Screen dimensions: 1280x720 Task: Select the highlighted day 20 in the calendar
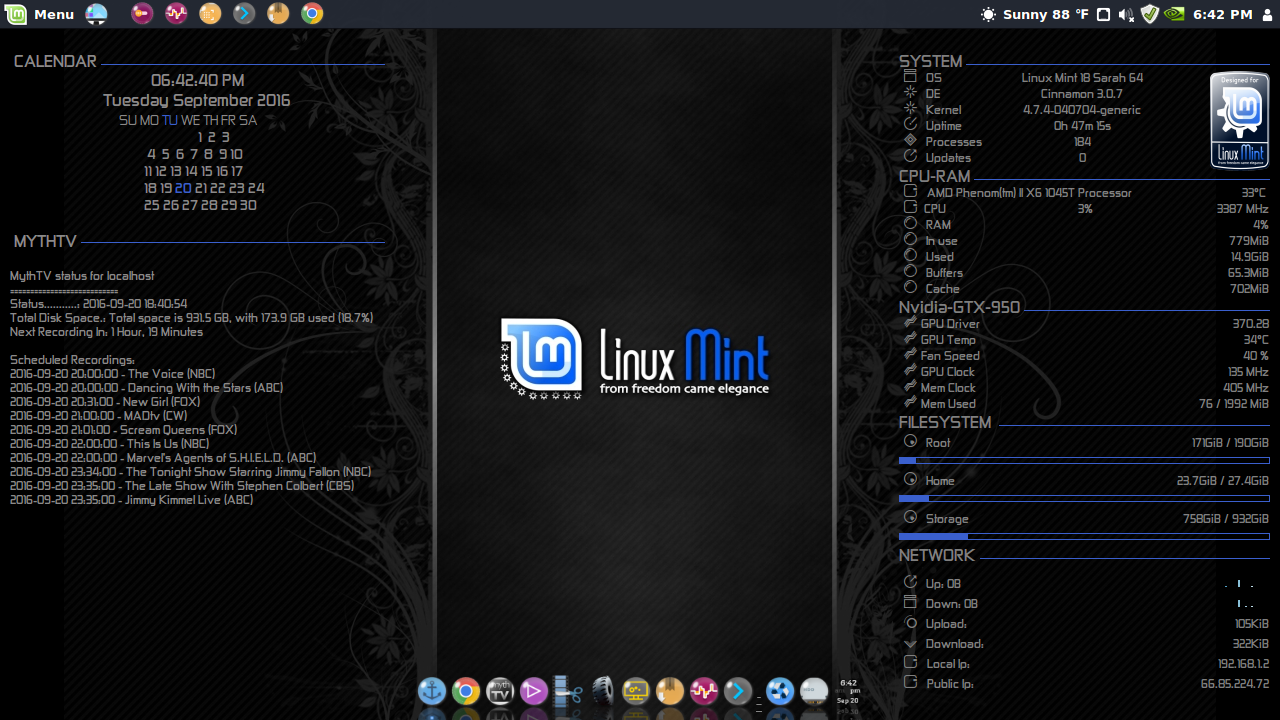[183, 188]
